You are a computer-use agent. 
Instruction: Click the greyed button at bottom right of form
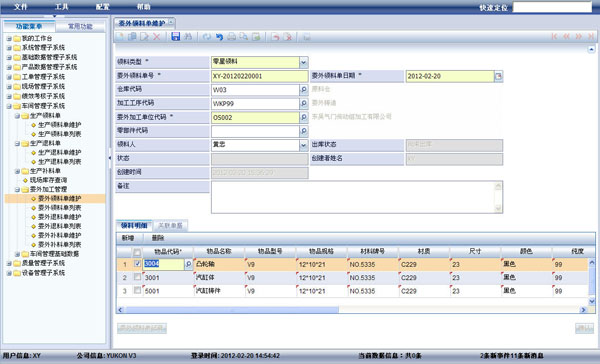(x=584, y=328)
